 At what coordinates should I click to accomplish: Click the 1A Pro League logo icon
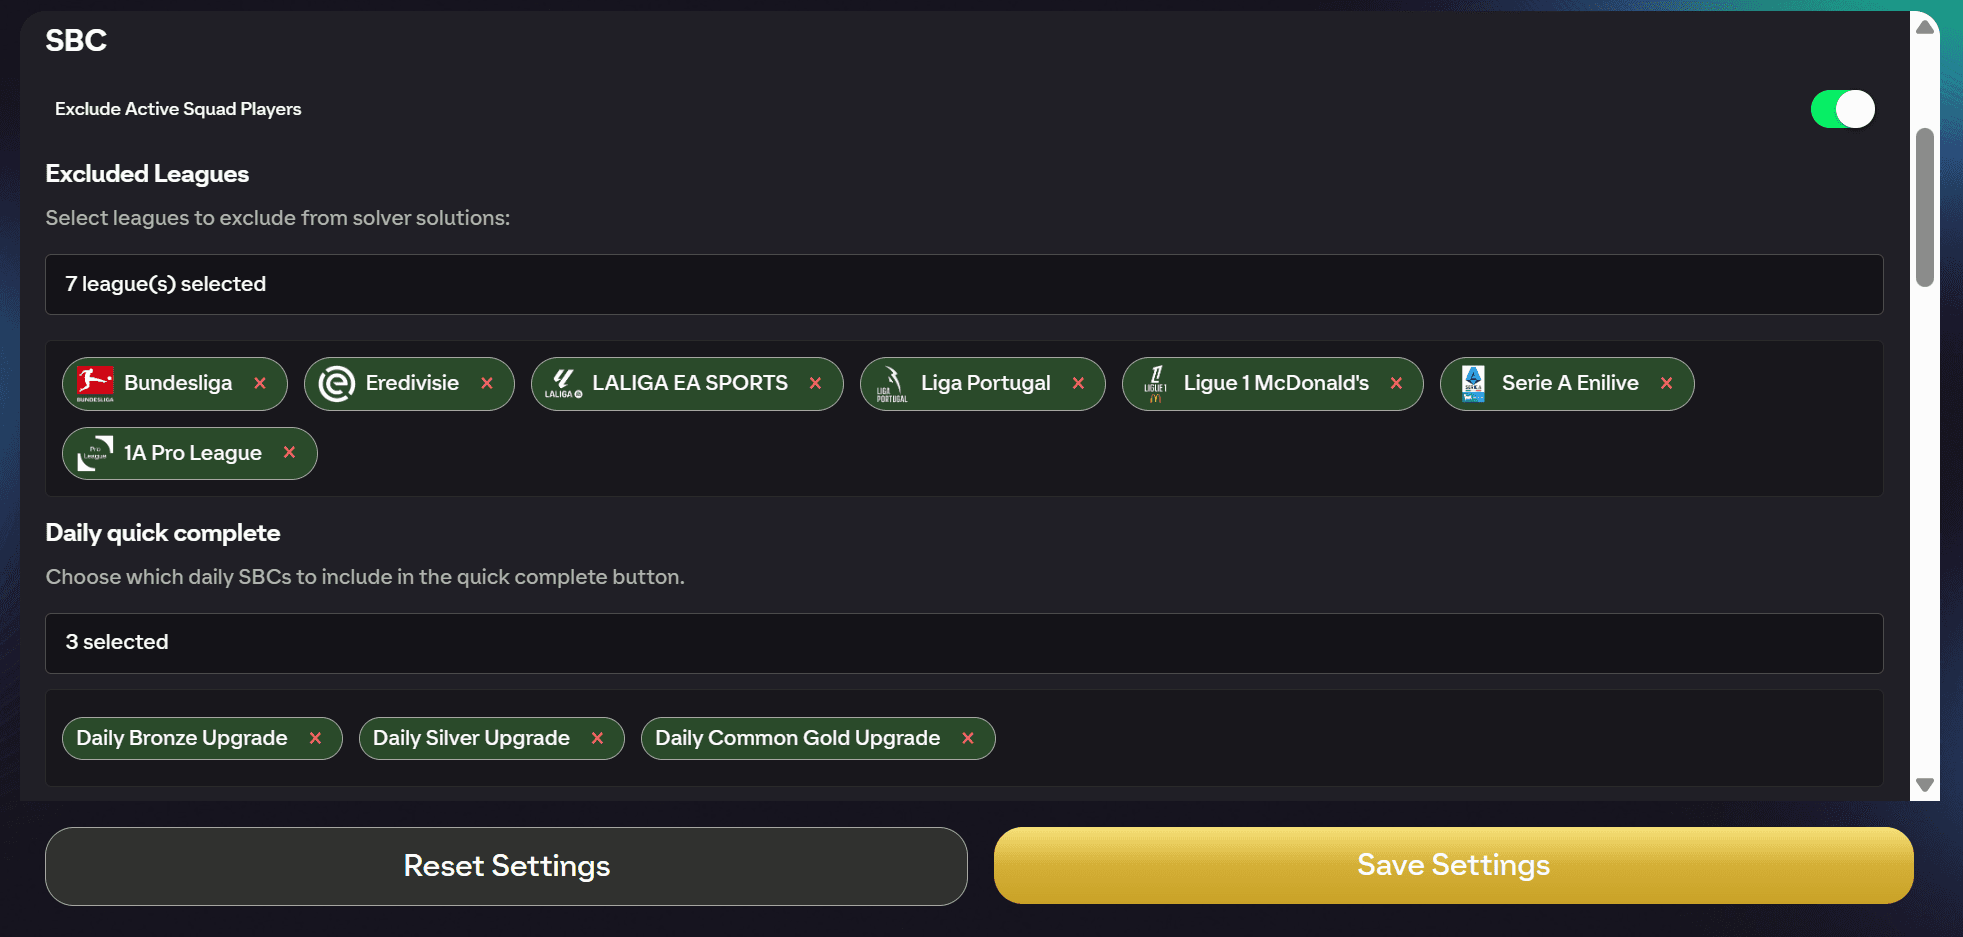(x=95, y=453)
